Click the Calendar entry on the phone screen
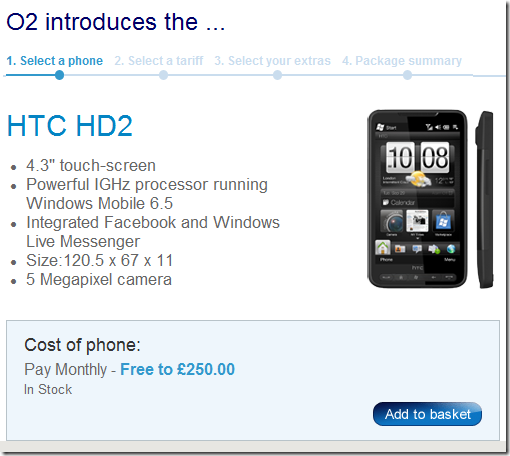The image size is (510, 456). point(417,202)
